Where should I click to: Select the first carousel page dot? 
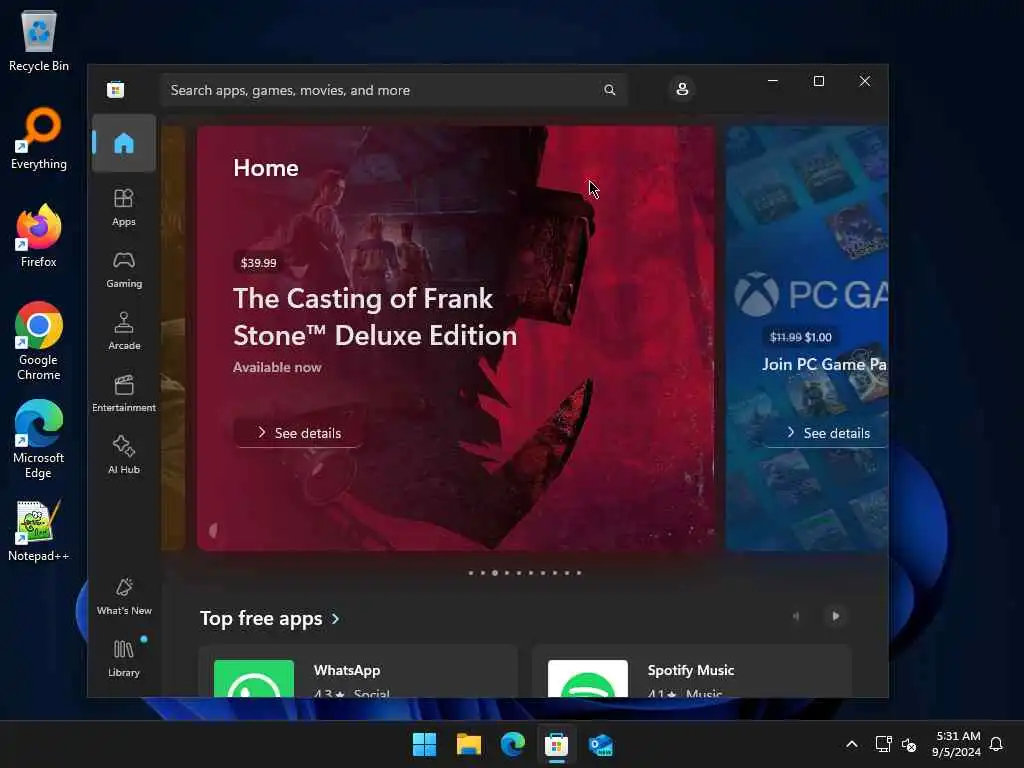(471, 573)
